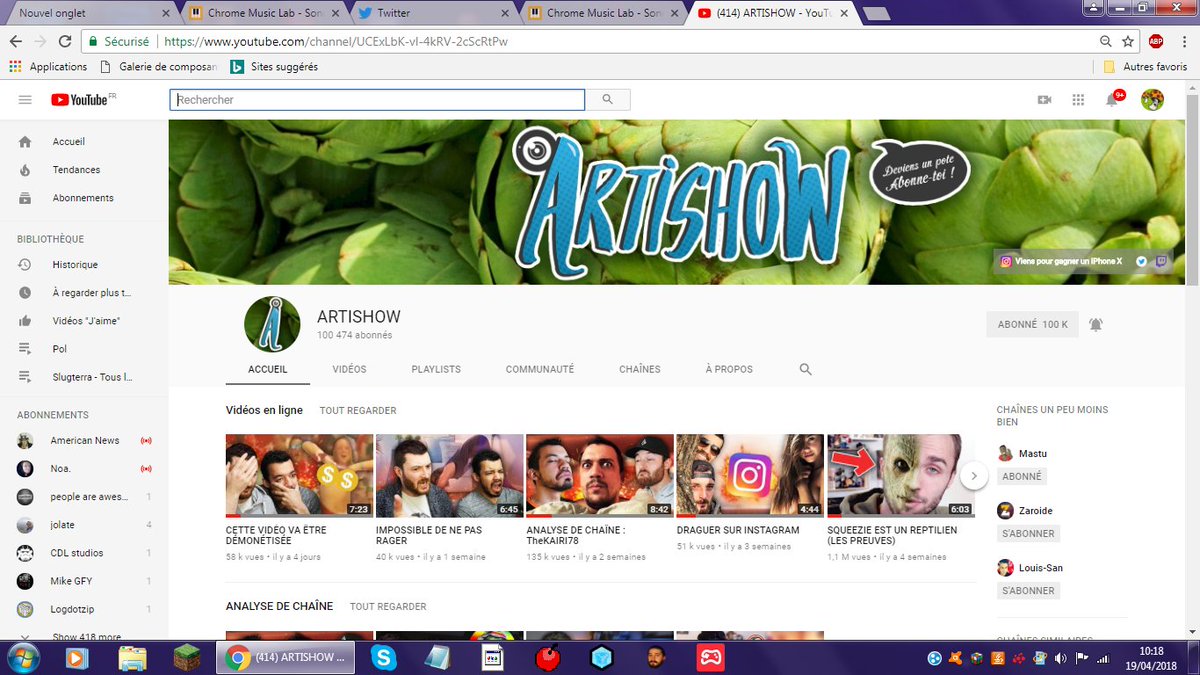Viewport: 1200px width, 675px height.
Task: Open the Mastu channel link
Action: click(1032, 454)
